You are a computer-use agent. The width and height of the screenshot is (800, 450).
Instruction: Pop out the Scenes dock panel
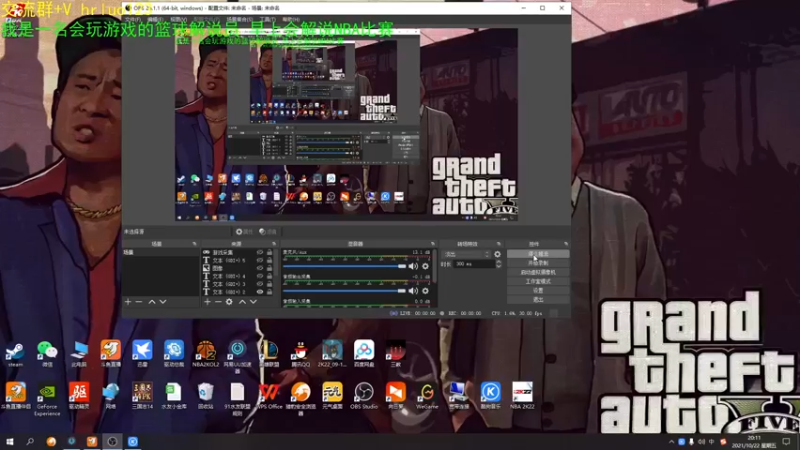tap(194, 244)
